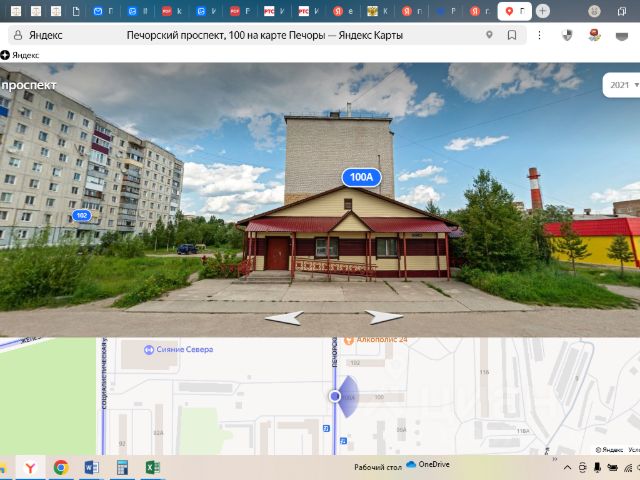Open the pinned tab with blank document icon
The height and width of the screenshot is (480, 640).
76,11
